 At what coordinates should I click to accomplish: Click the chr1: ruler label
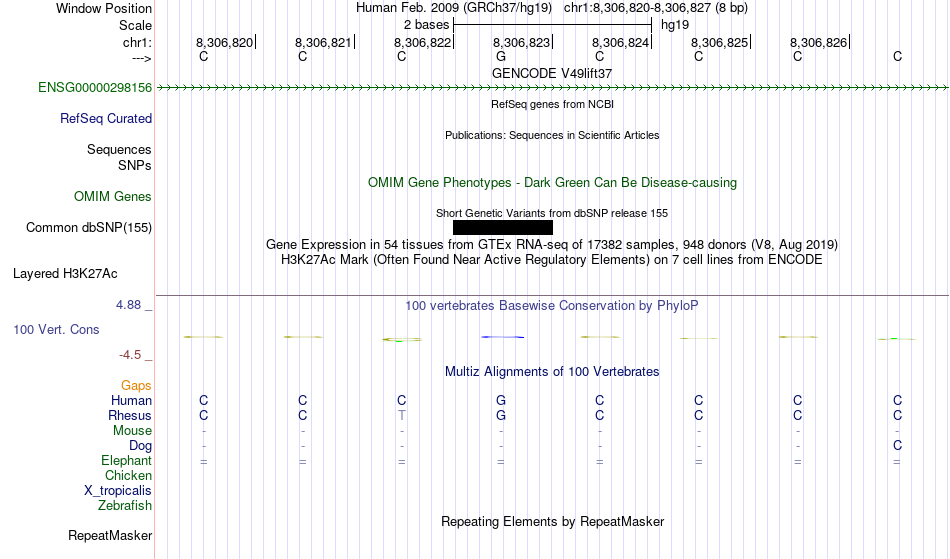pyautogui.click(x=137, y=42)
